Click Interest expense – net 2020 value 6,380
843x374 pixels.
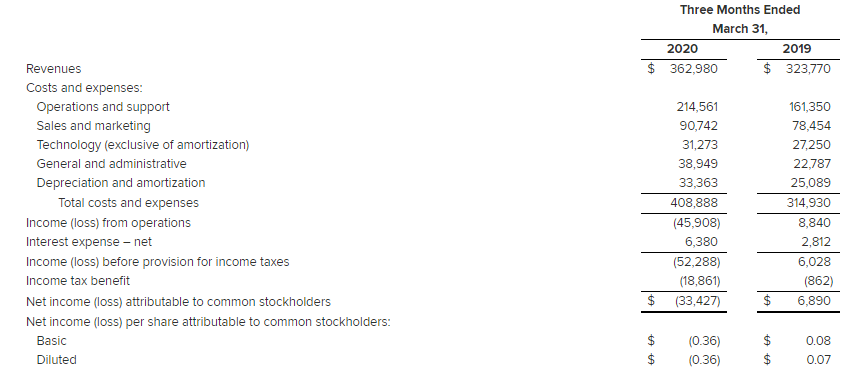click(x=701, y=242)
